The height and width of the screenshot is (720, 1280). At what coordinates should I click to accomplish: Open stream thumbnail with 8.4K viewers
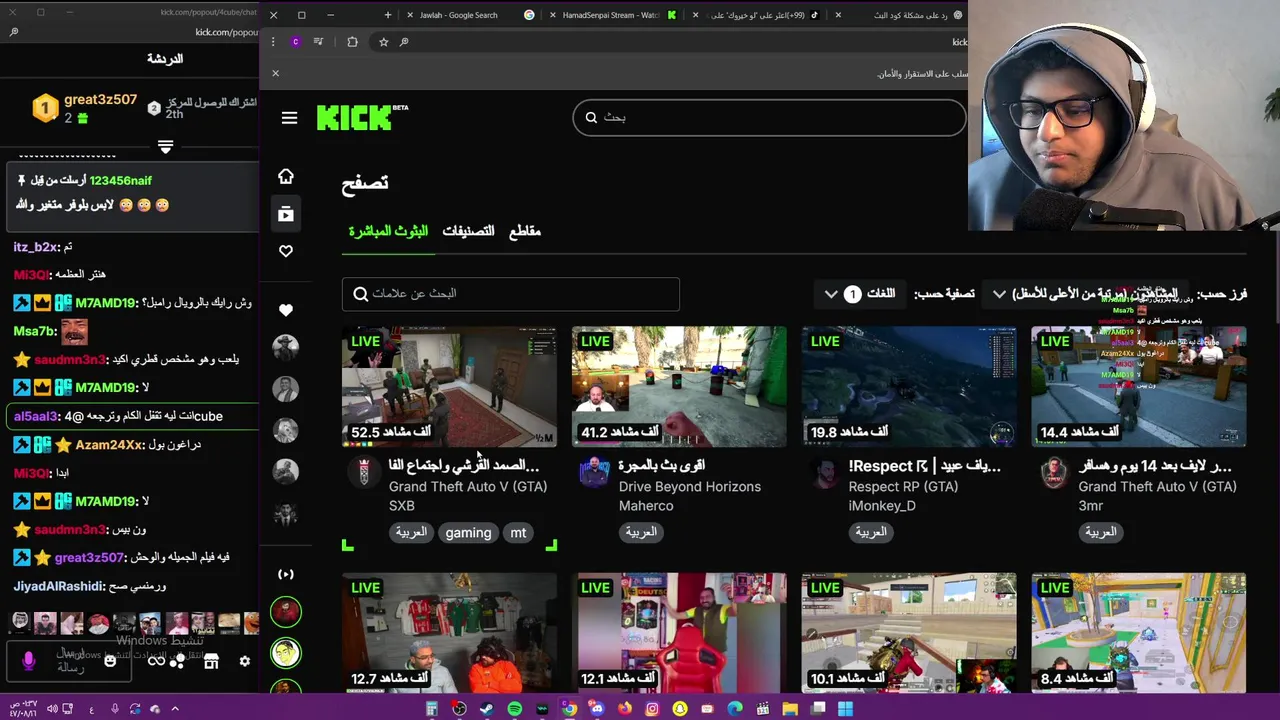[x=1139, y=633]
